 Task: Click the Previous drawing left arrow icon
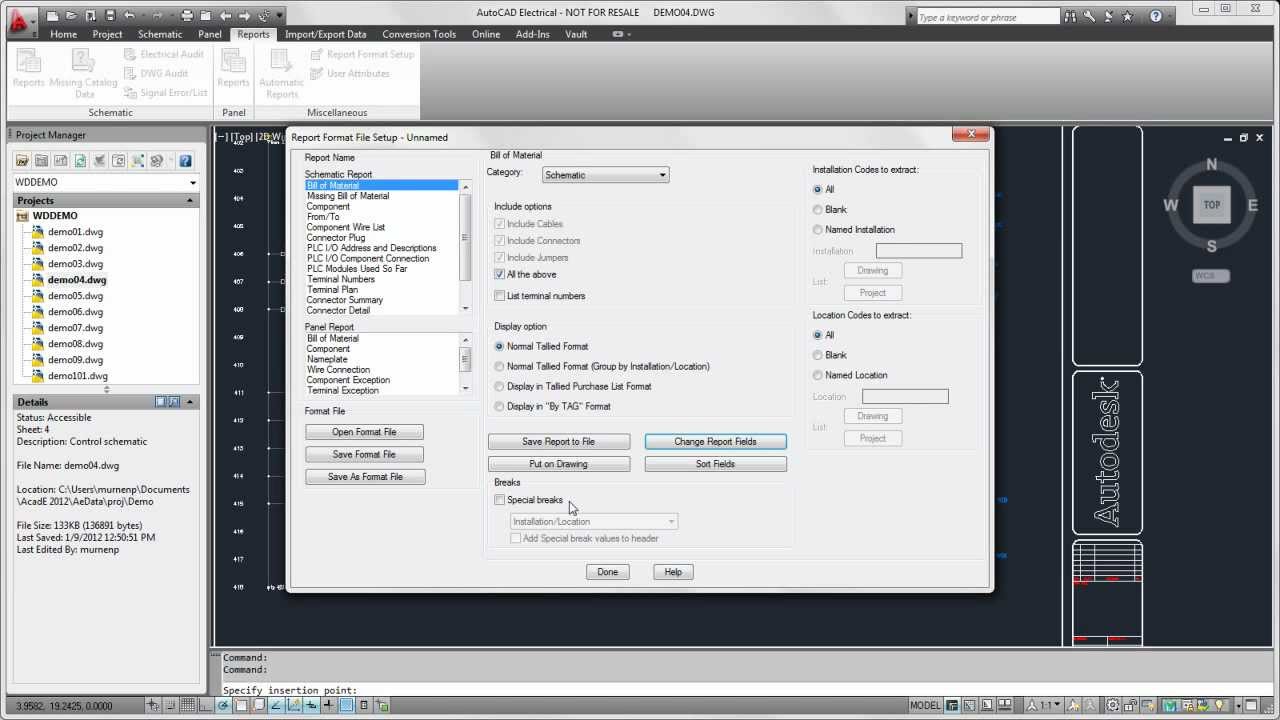[225, 15]
